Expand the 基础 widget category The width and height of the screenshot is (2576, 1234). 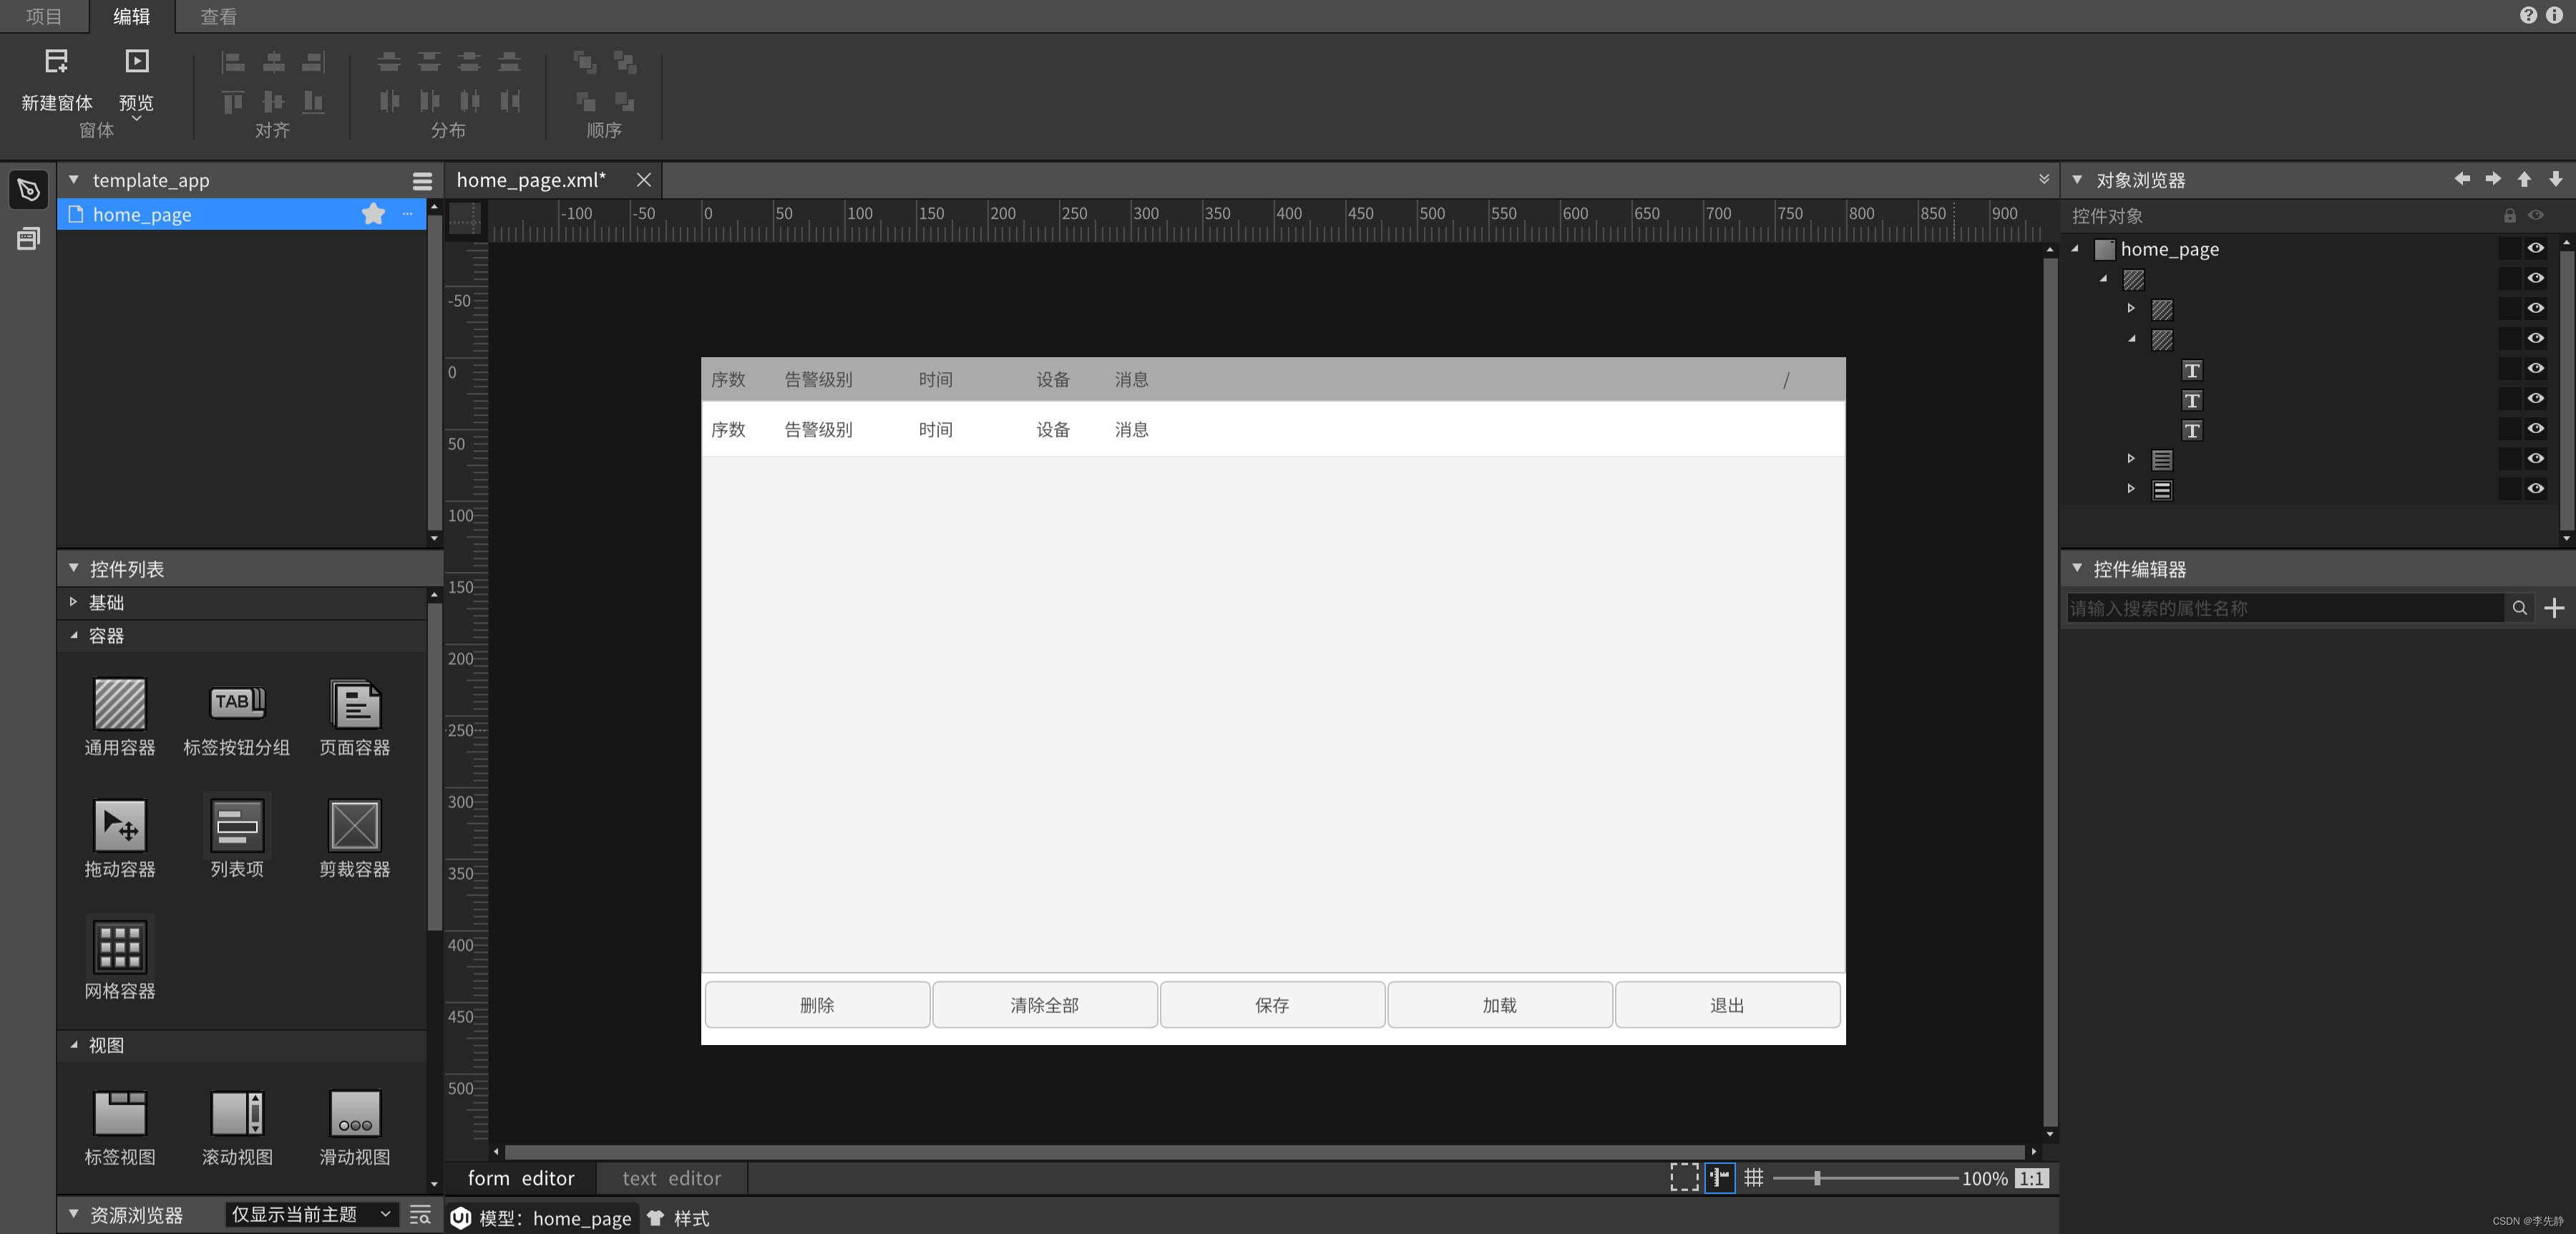(73, 602)
